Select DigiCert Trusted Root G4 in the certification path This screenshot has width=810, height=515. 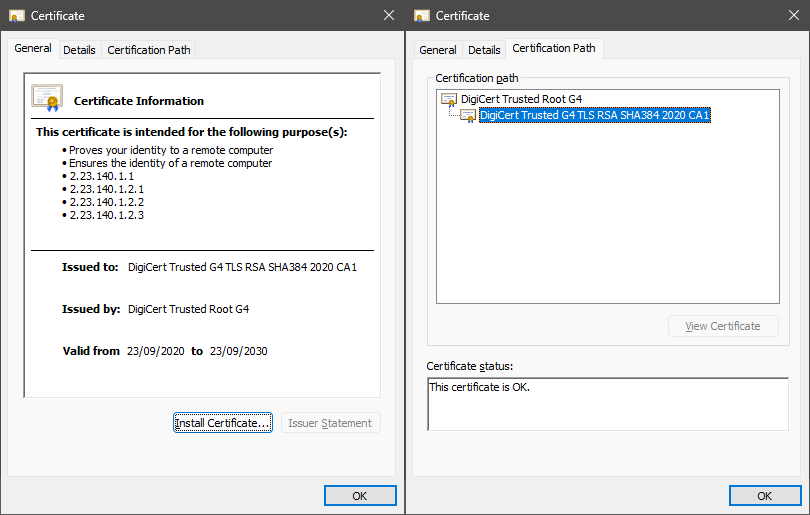click(521, 99)
